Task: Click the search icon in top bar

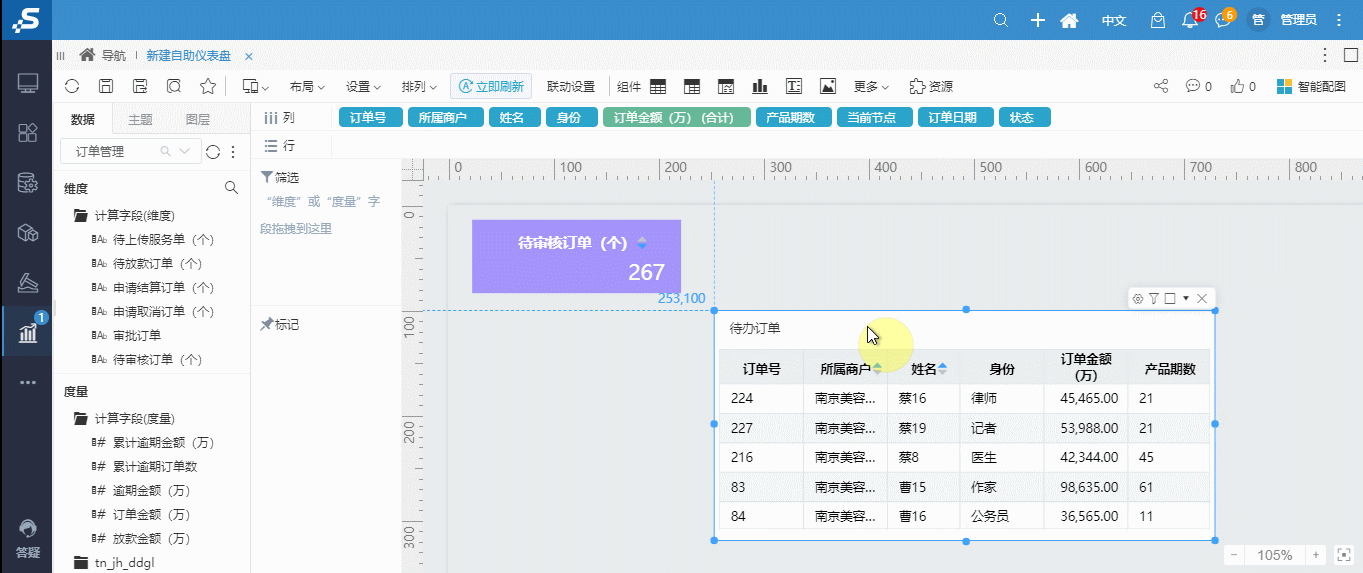Action: point(1001,20)
